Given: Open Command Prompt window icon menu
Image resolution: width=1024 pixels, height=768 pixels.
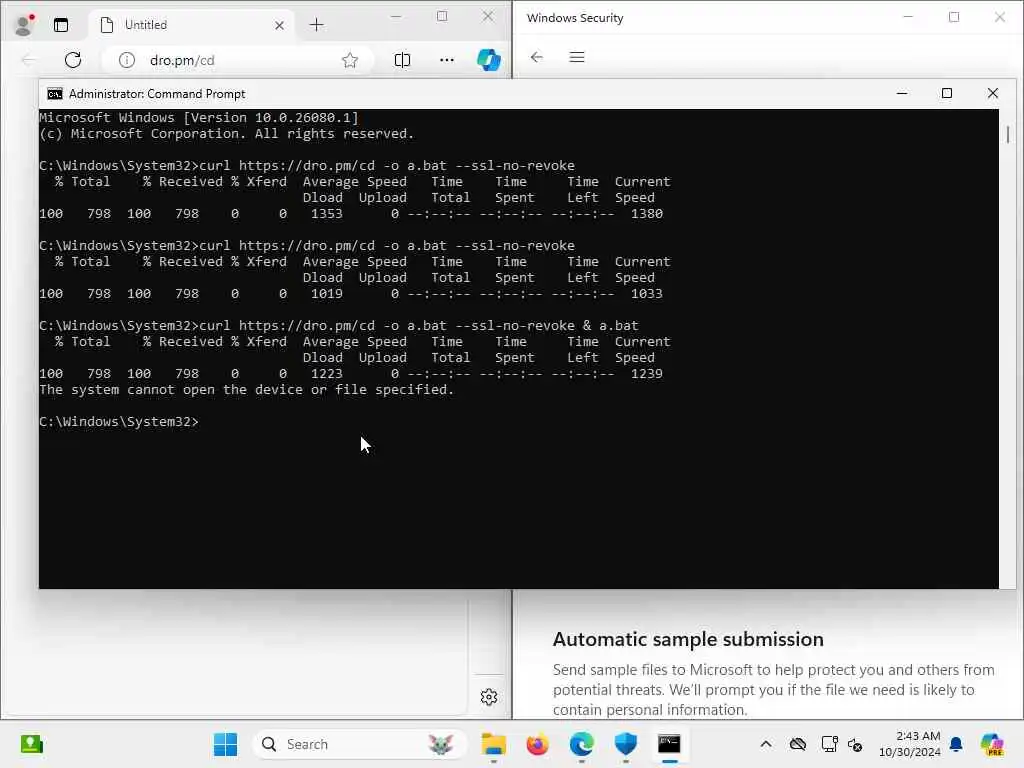Looking at the screenshot, I should (x=55, y=94).
